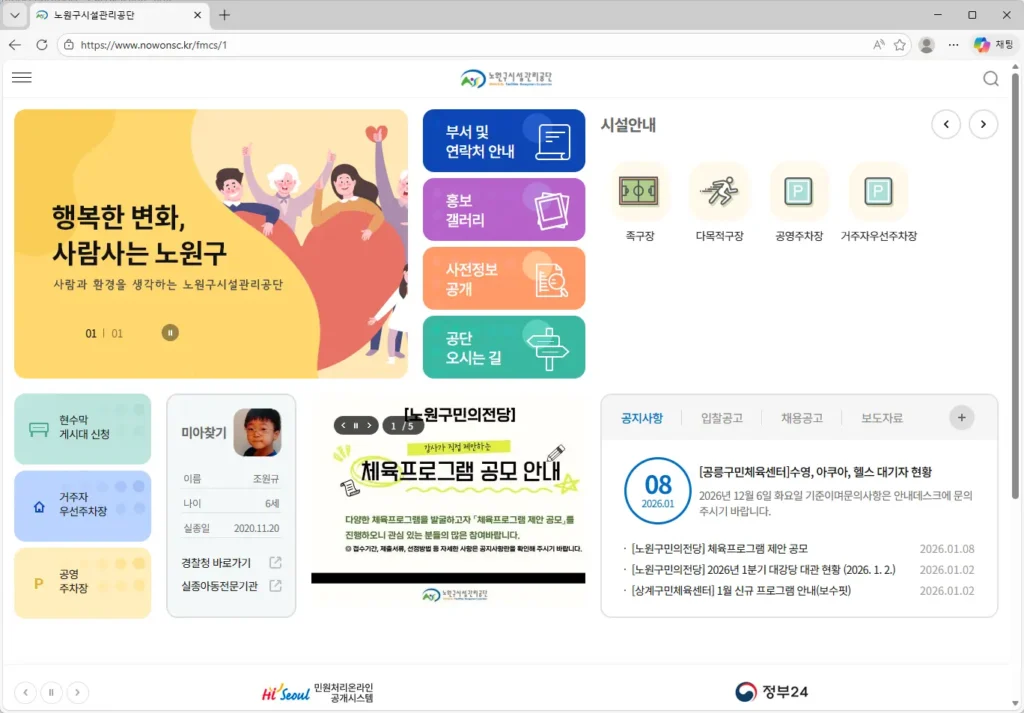The height and width of the screenshot is (713, 1024).
Task: Click the 거주자우선주차장 facility icon
Action: coord(878,191)
